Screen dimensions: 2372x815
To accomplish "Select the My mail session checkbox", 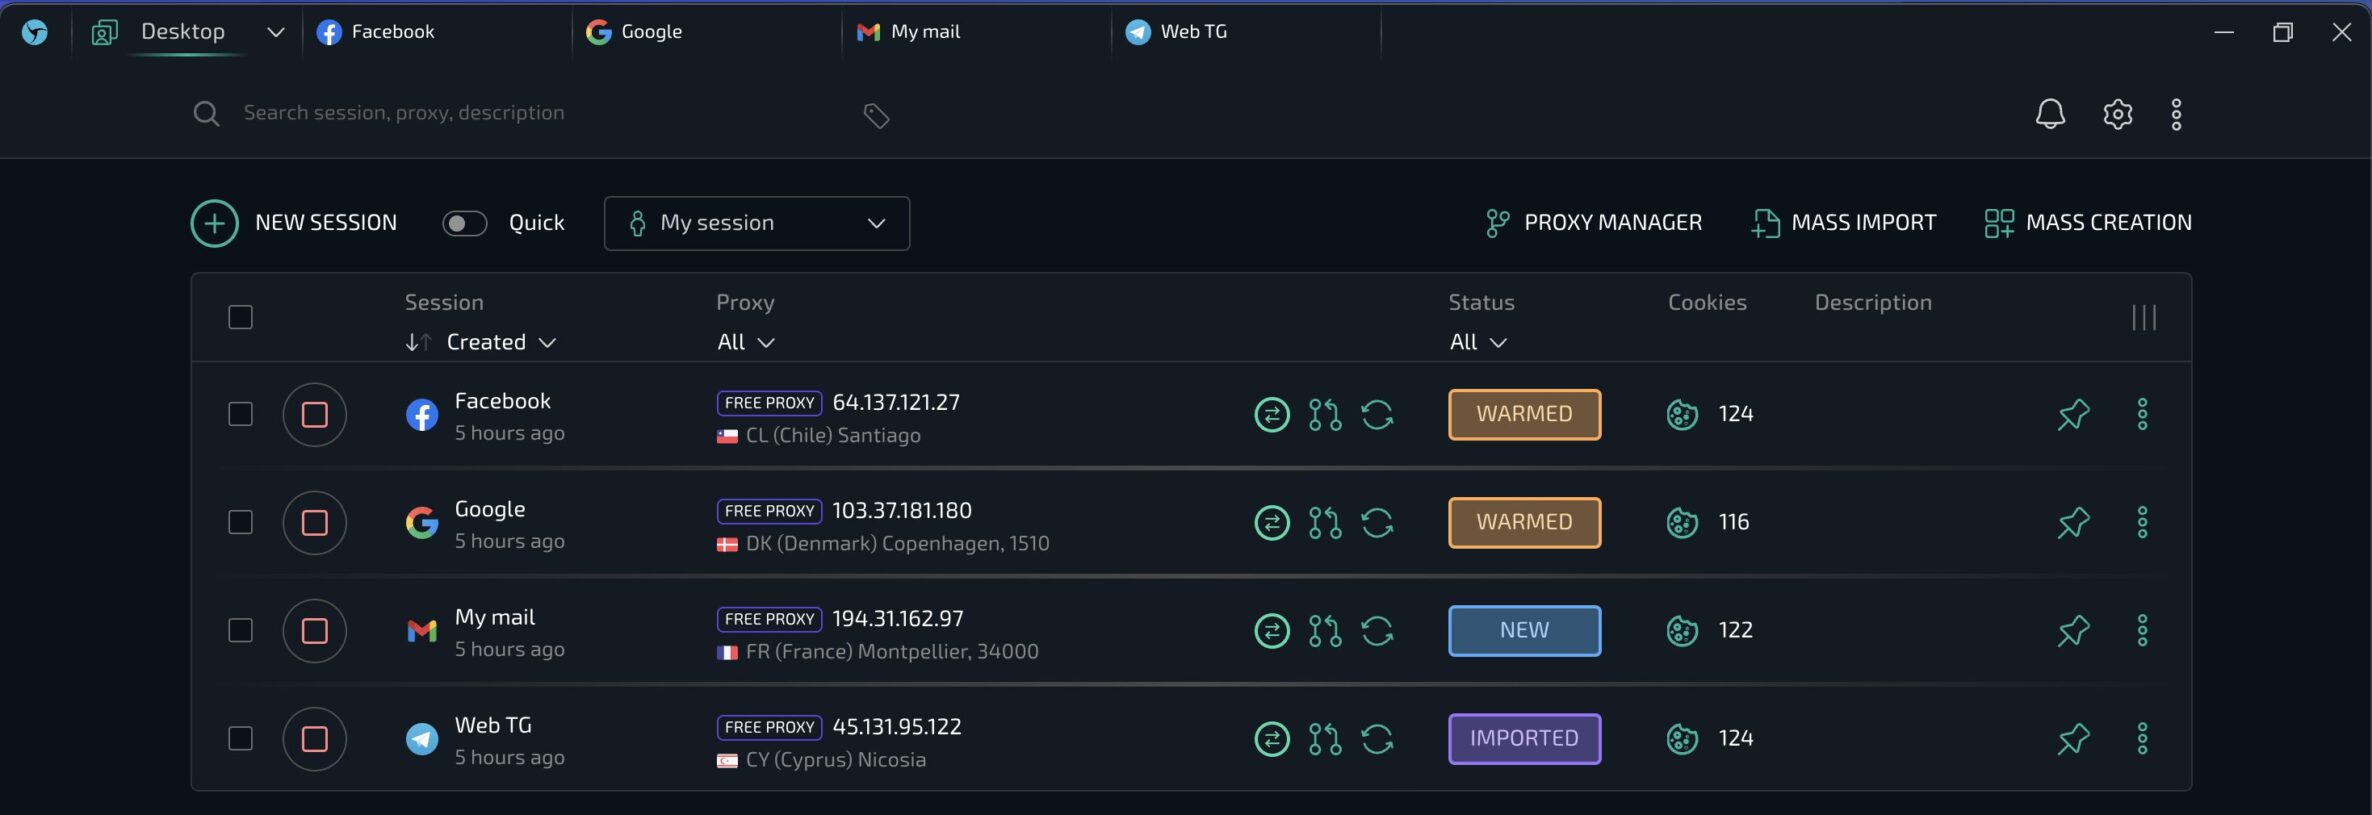I will click(240, 630).
